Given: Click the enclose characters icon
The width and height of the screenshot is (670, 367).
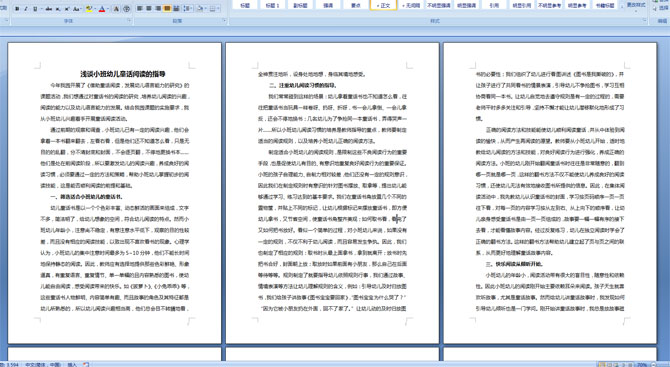Looking at the screenshot, I should pos(126,9).
